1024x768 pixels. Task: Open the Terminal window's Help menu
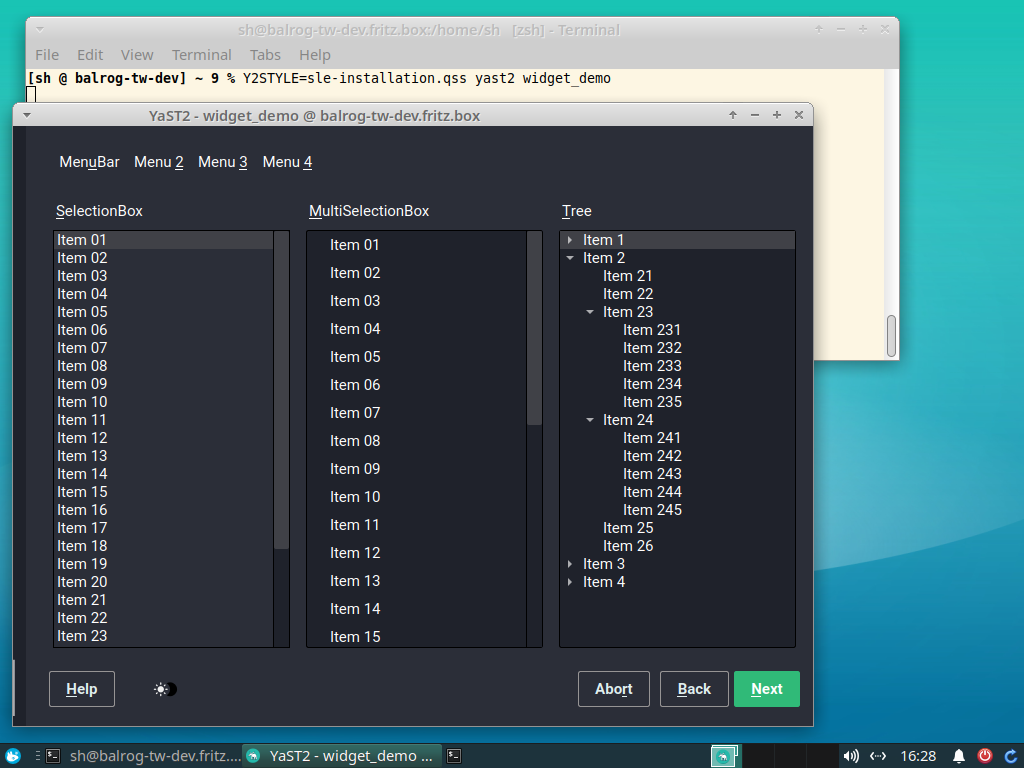pyautogui.click(x=315, y=55)
